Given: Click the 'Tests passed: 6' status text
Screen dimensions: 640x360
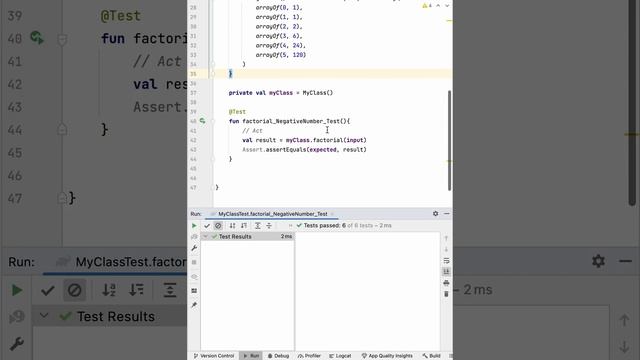Looking at the screenshot, I should tap(324, 226).
